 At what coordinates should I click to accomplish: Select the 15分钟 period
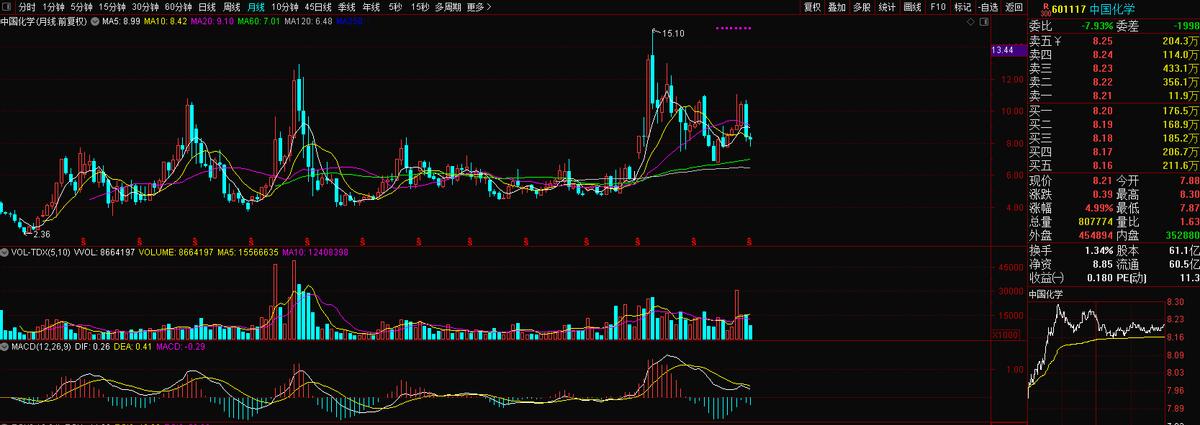(113, 6)
